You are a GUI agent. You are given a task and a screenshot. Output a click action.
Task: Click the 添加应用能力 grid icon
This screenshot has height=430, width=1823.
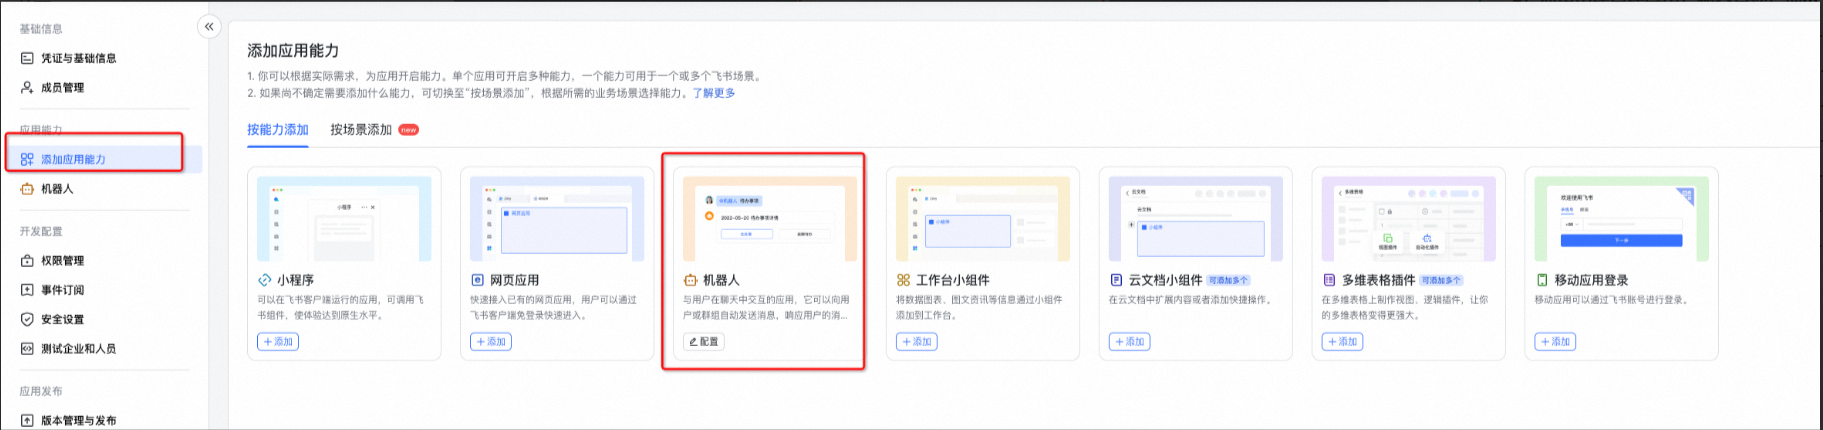pyautogui.click(x=27, y=159)
